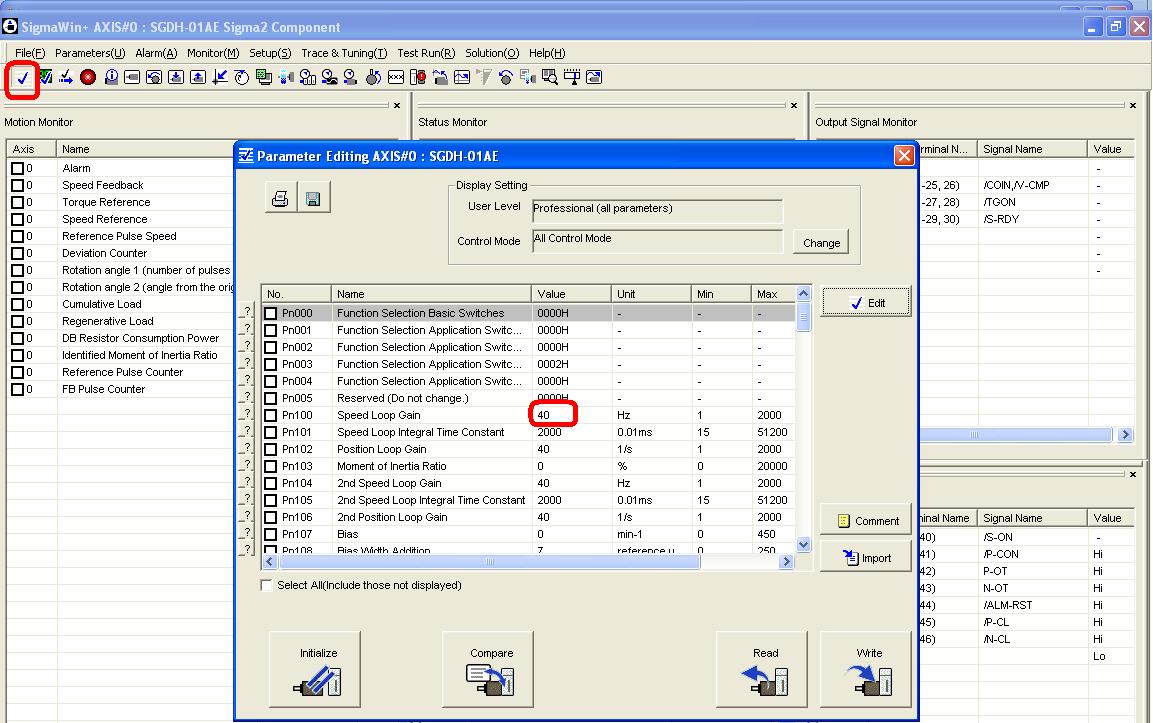Click the Compare button
This screenshot has height=723, width=1153.
click(488, 669)
